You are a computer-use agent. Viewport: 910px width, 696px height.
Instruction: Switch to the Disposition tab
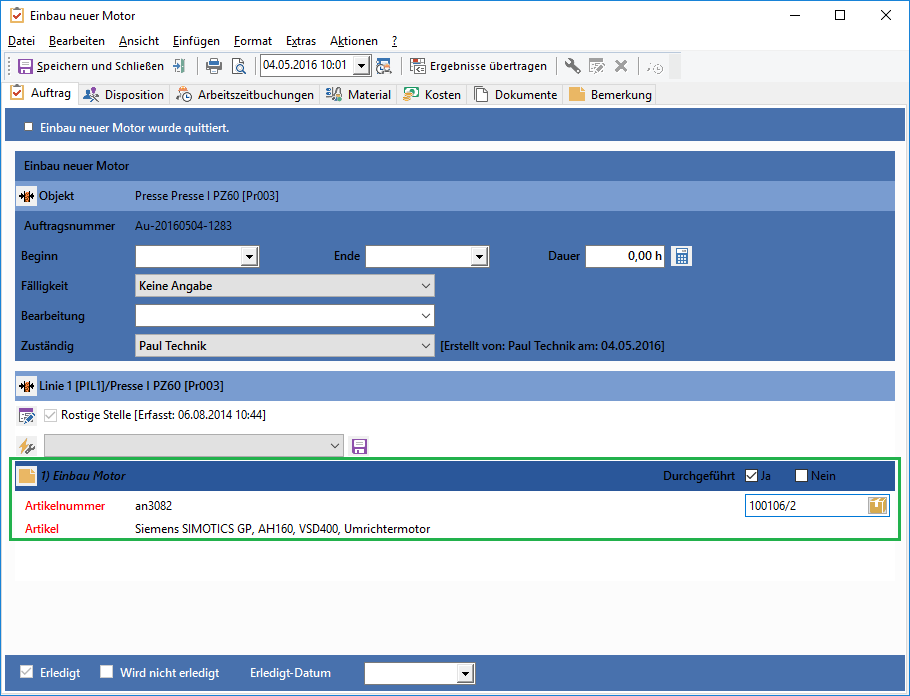pos(124,95)
